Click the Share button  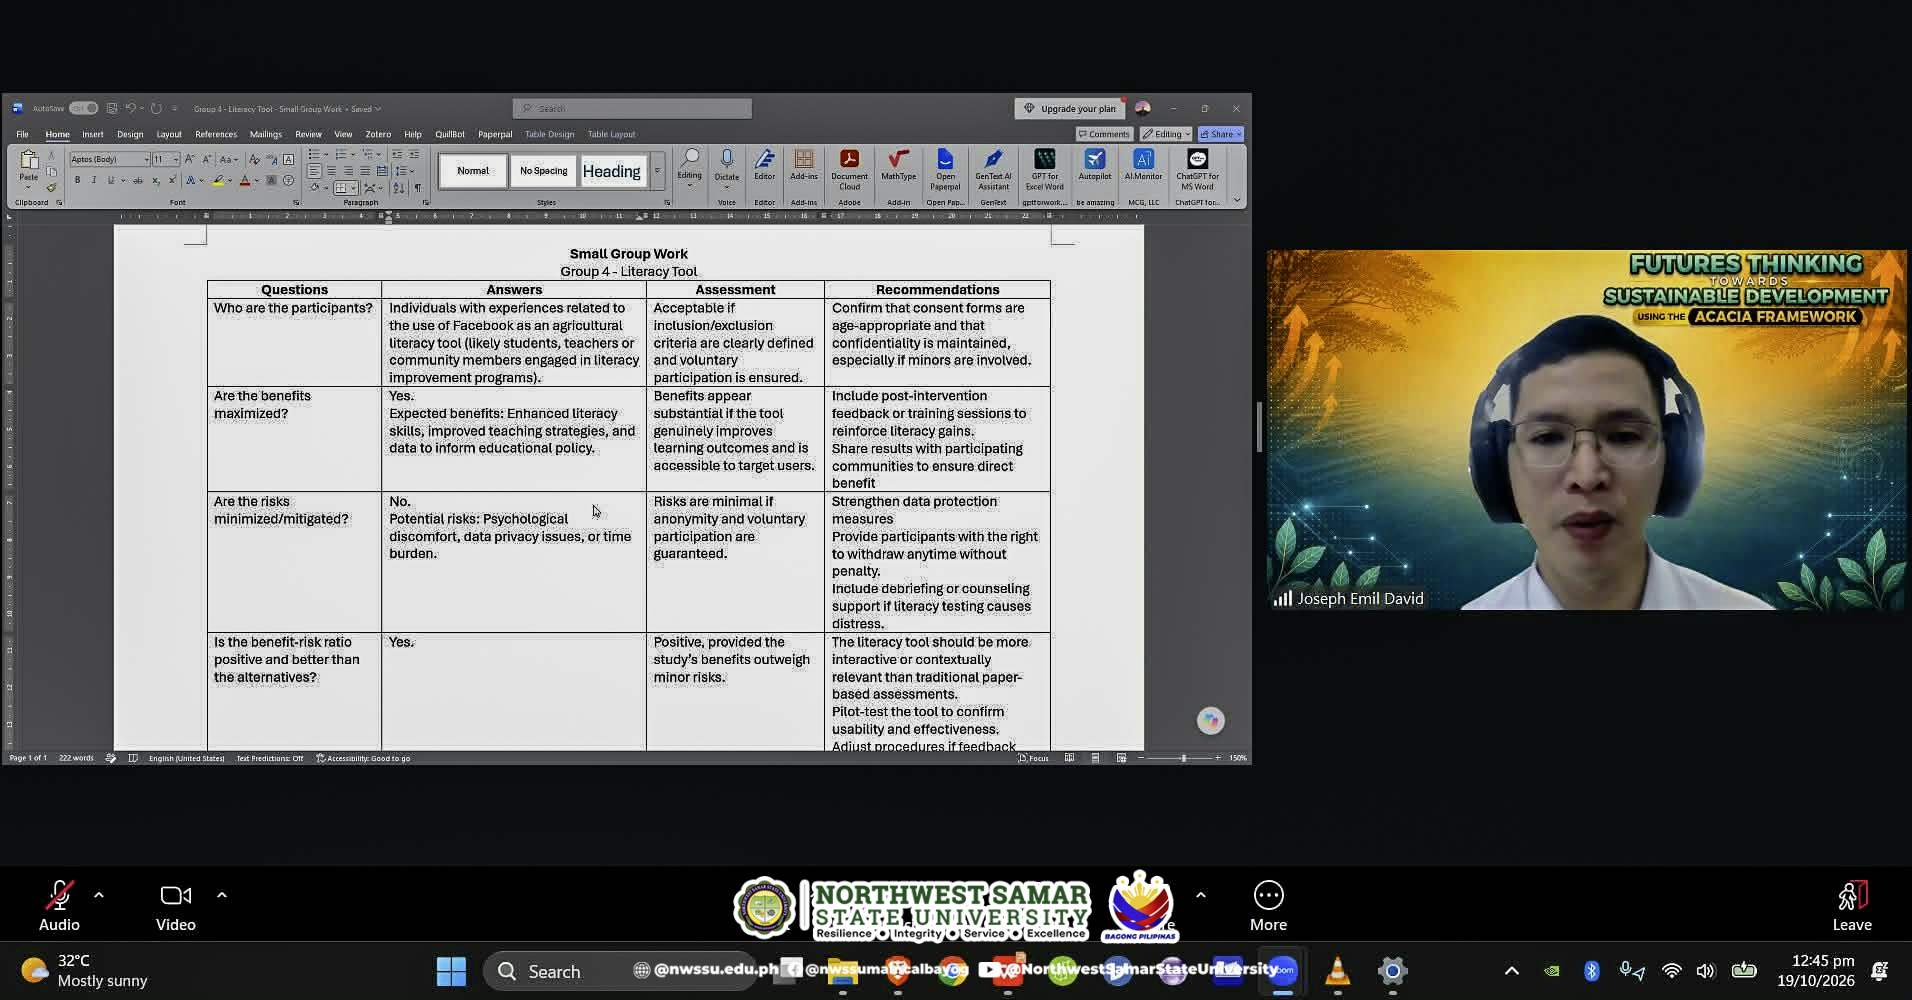pos(1221,134)
